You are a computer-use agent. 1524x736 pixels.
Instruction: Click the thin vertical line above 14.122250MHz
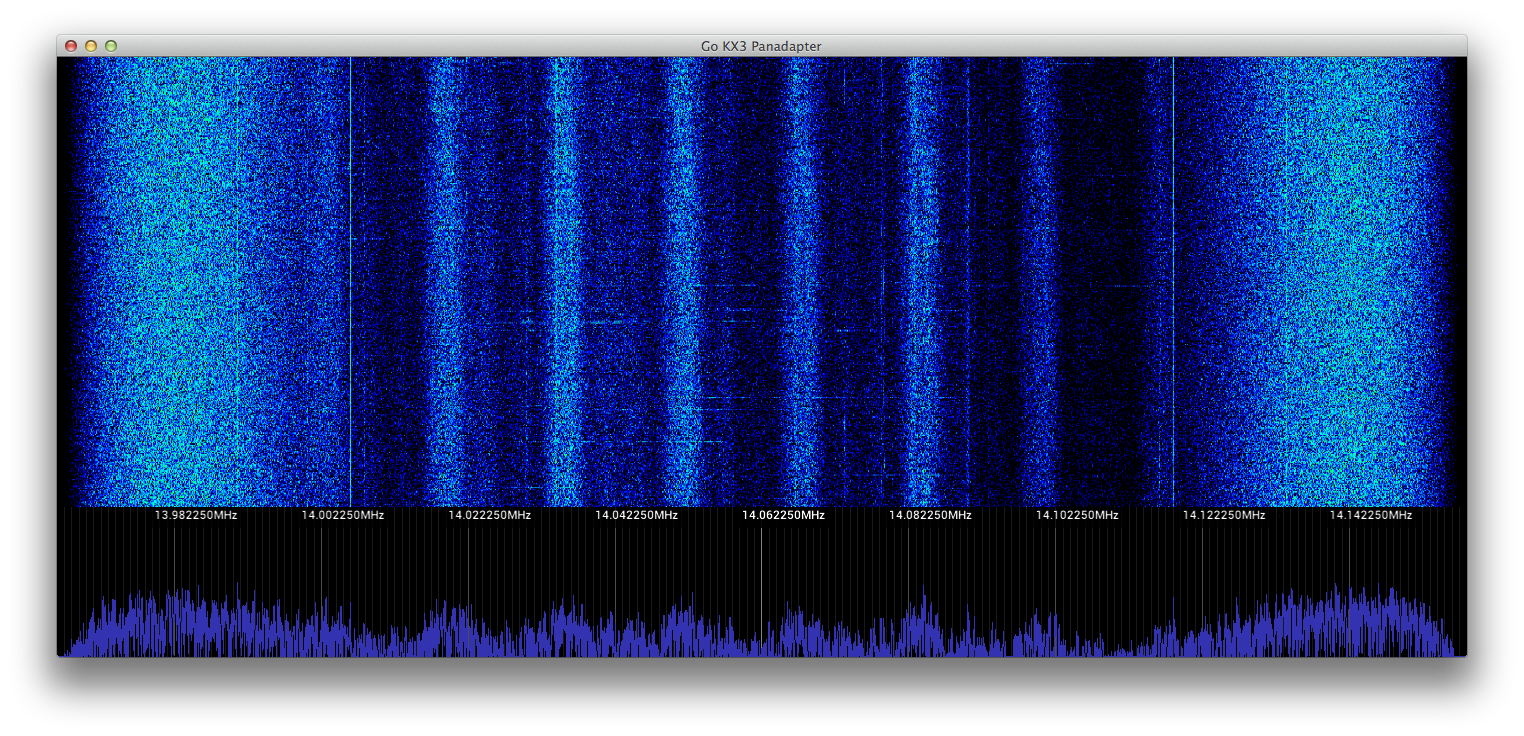(x=1173, y=280)
